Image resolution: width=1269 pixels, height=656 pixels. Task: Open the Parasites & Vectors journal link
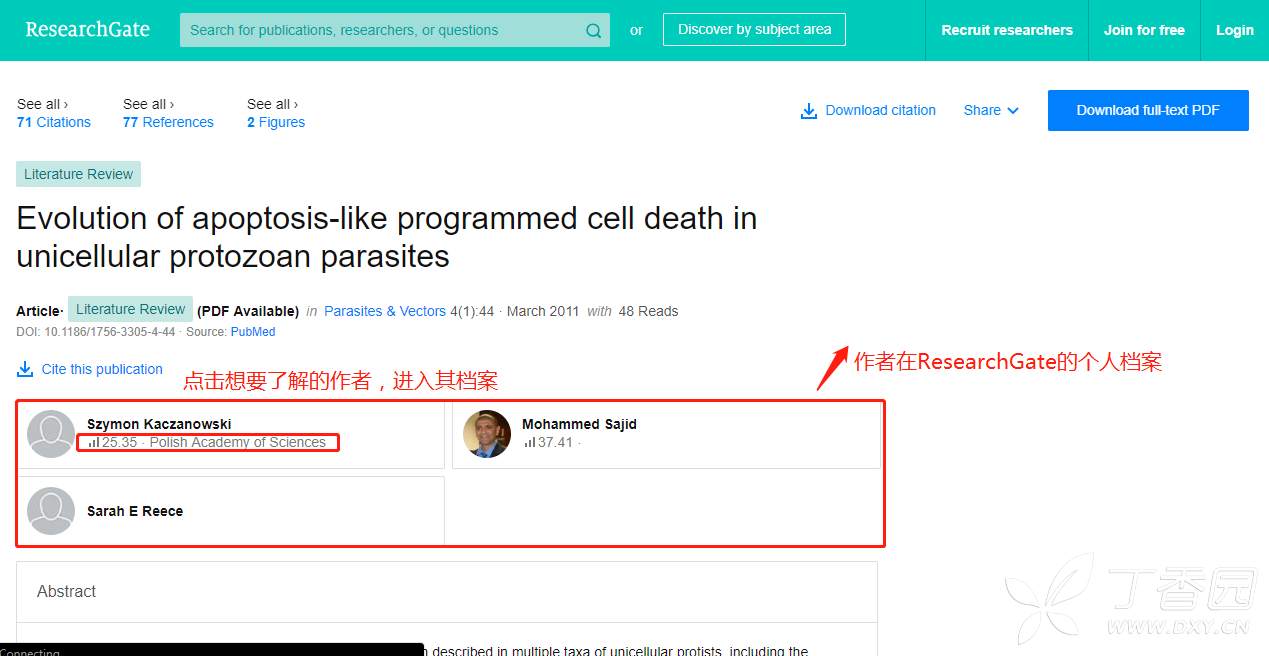click(385, 311)
